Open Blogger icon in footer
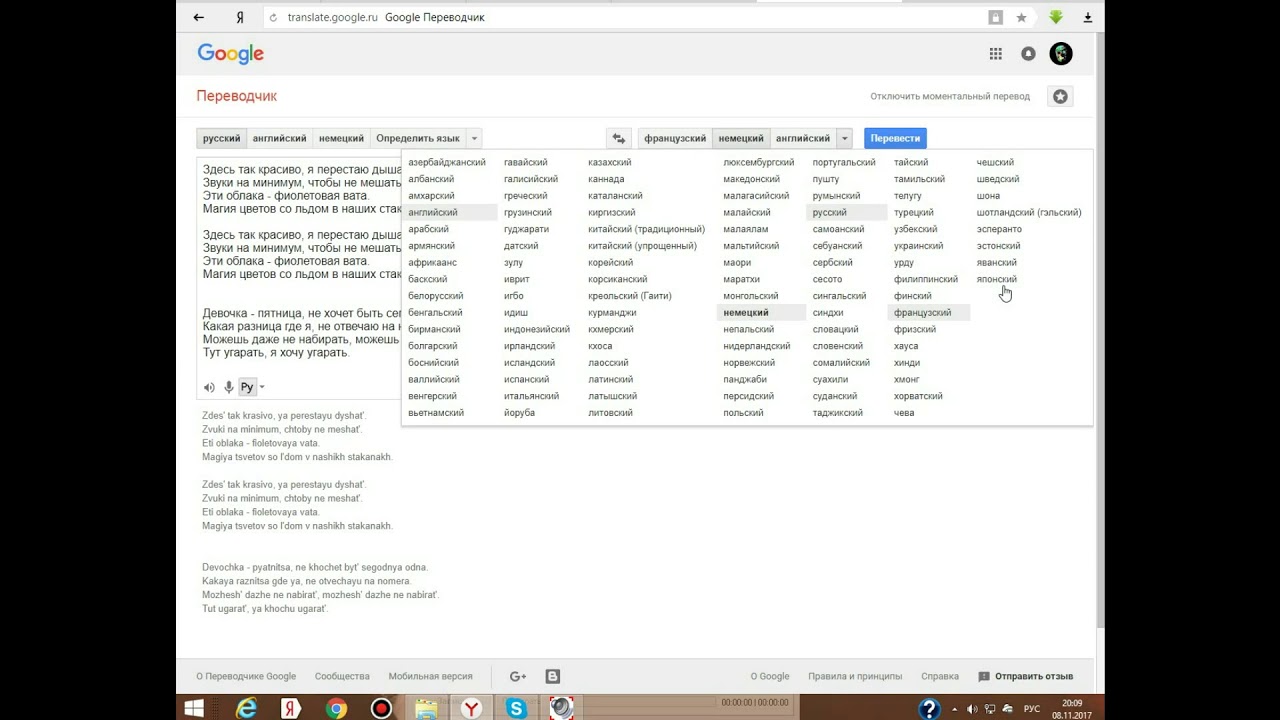 tap(553, 676)
